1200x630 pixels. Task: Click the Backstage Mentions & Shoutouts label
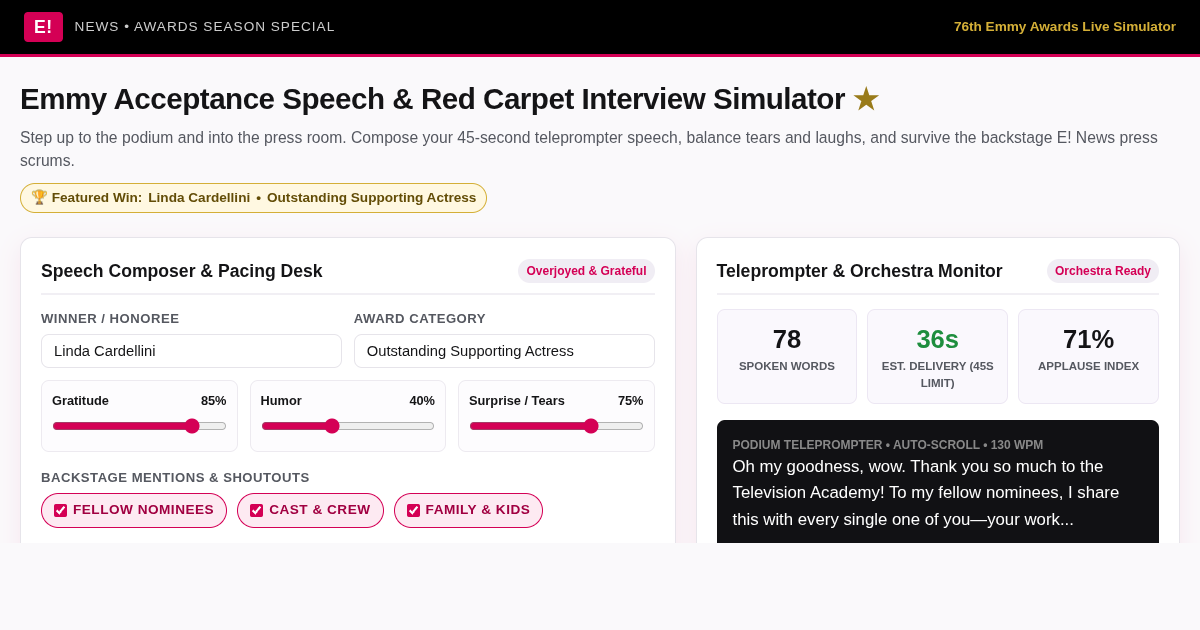click(x=175, y=478)
